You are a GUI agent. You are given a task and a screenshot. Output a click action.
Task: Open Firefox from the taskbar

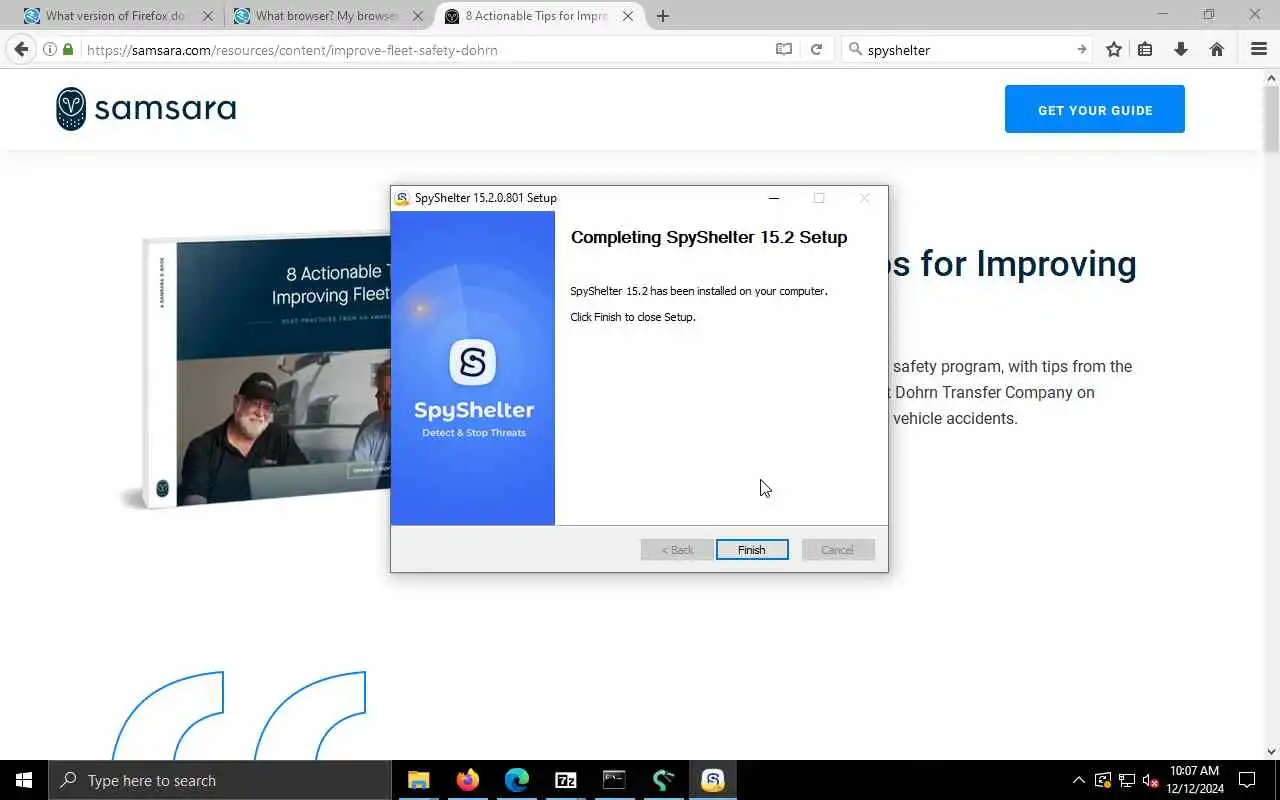click(x=467, y=780)
